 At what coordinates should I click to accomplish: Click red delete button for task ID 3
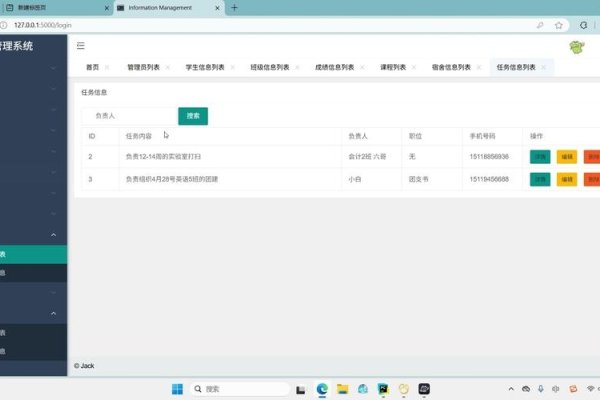tap(592, 179)
